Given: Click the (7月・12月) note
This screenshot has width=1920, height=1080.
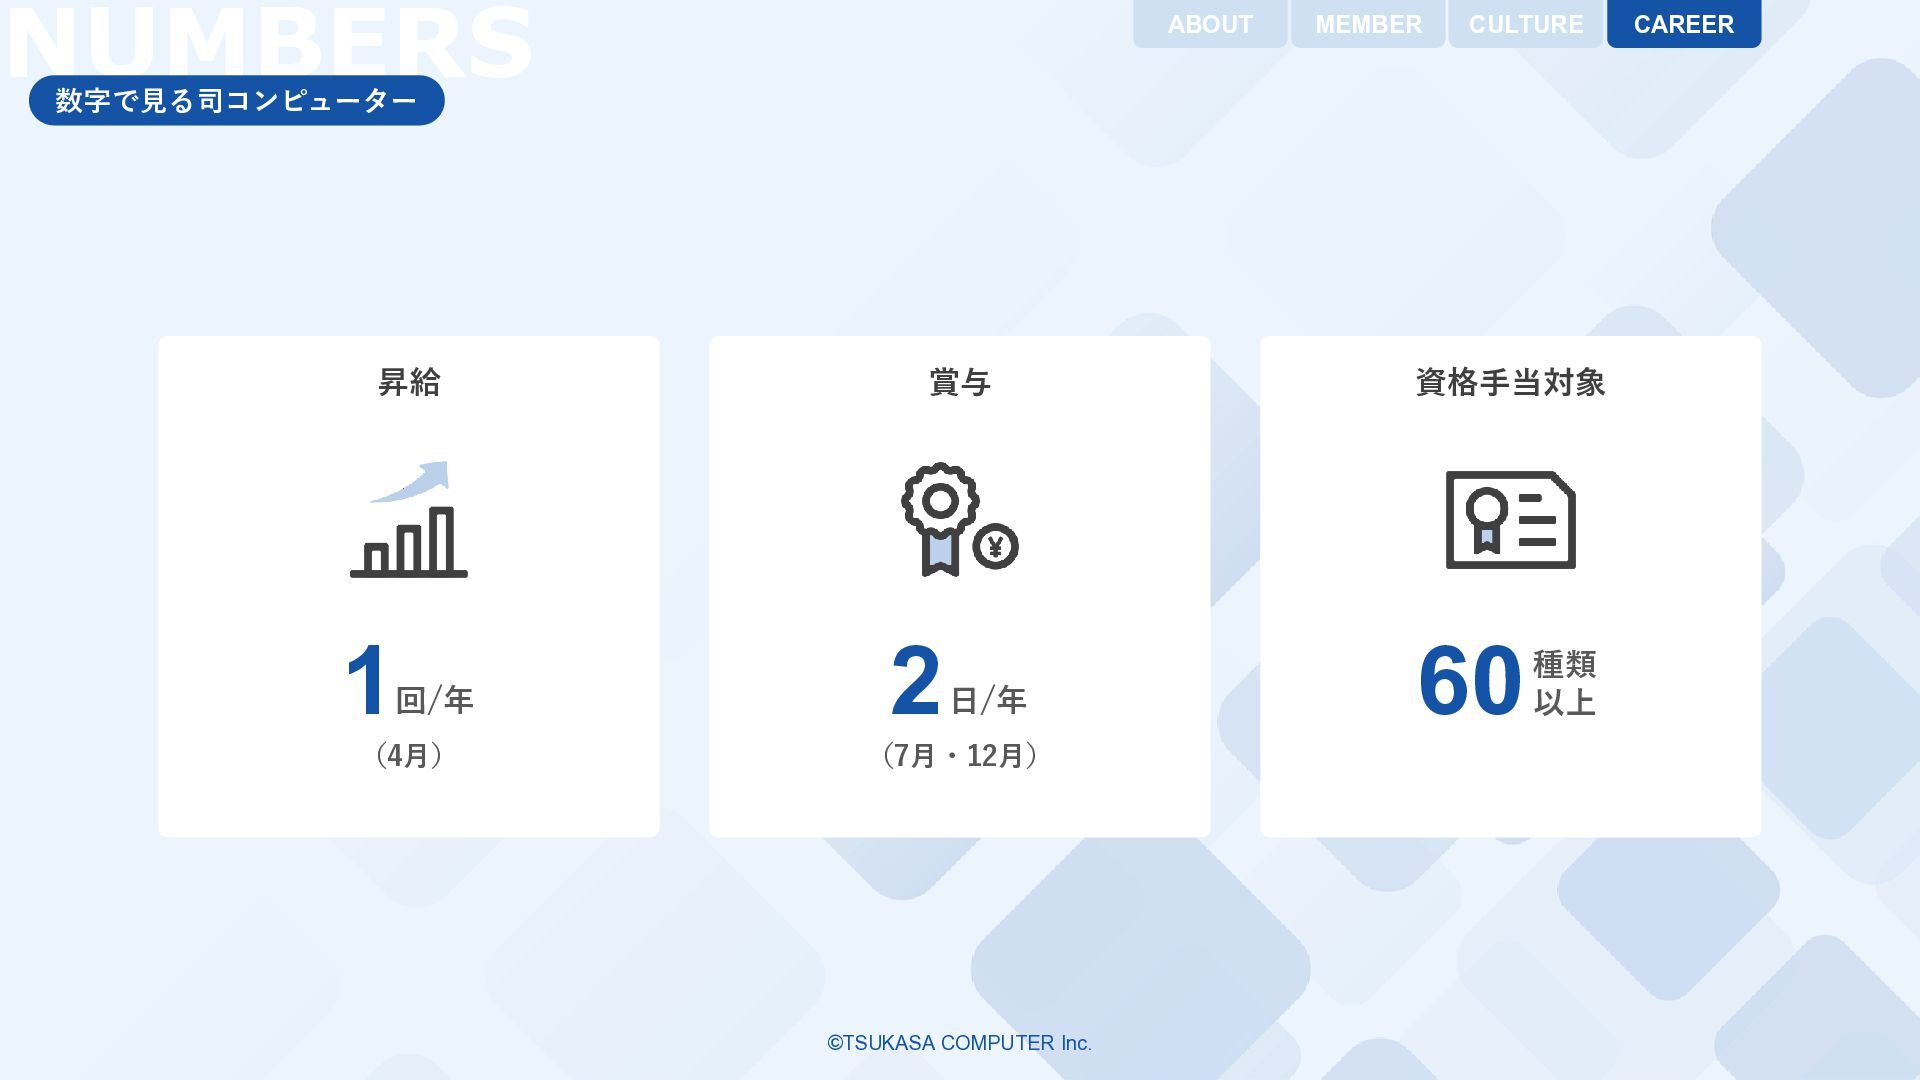Looking at the screenshot, I should [959, 755].
